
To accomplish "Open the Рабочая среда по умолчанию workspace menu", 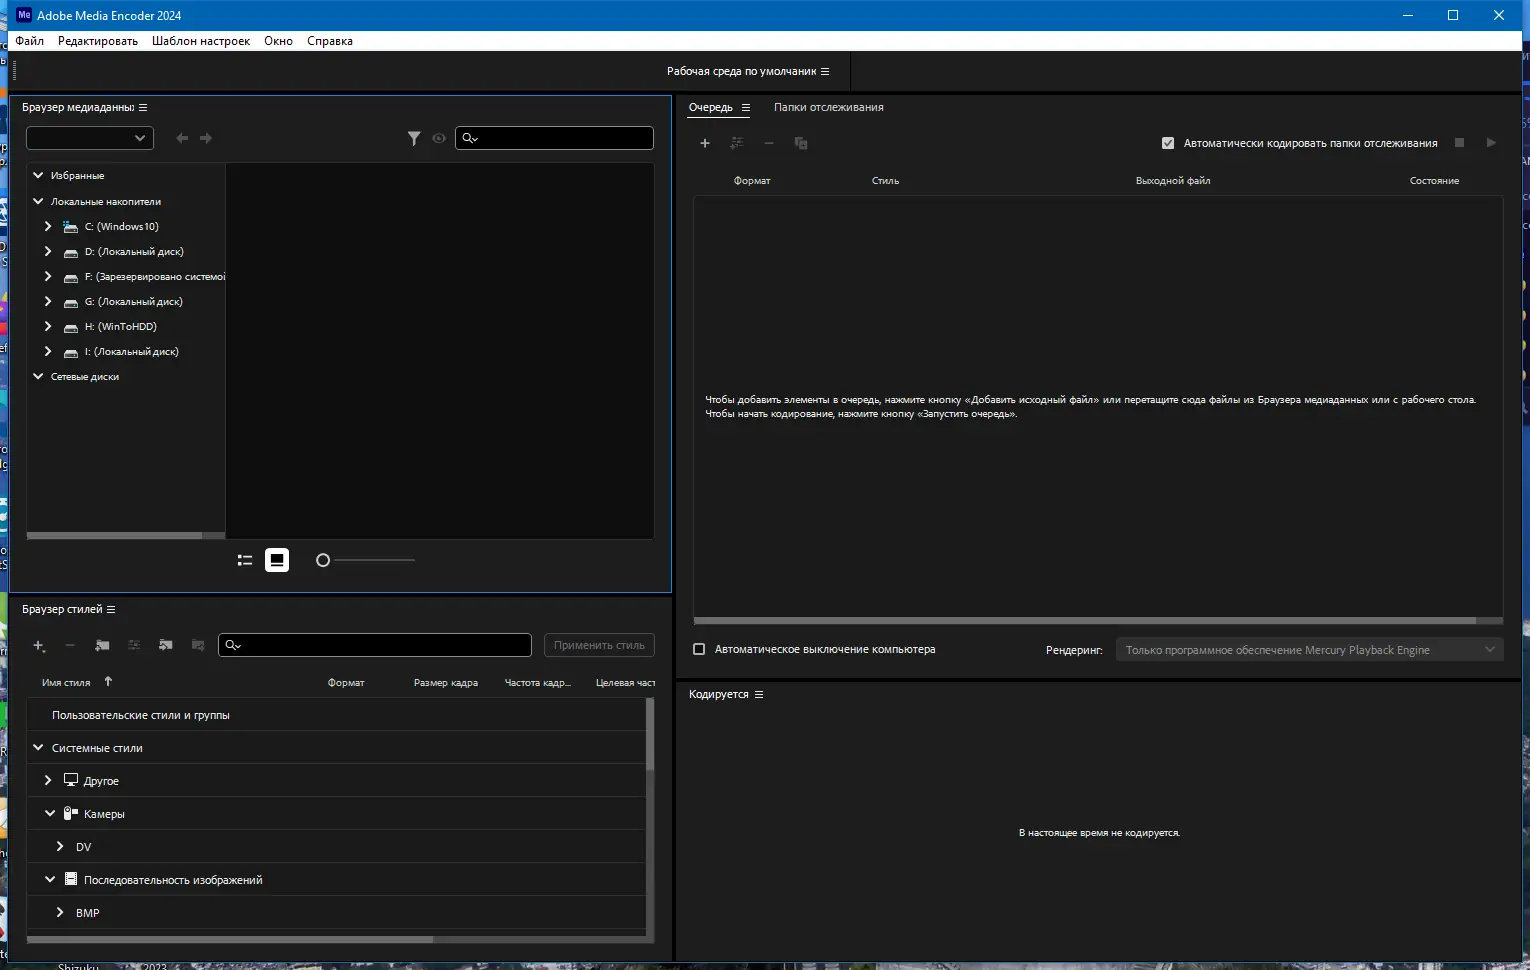I will [748, 71].
